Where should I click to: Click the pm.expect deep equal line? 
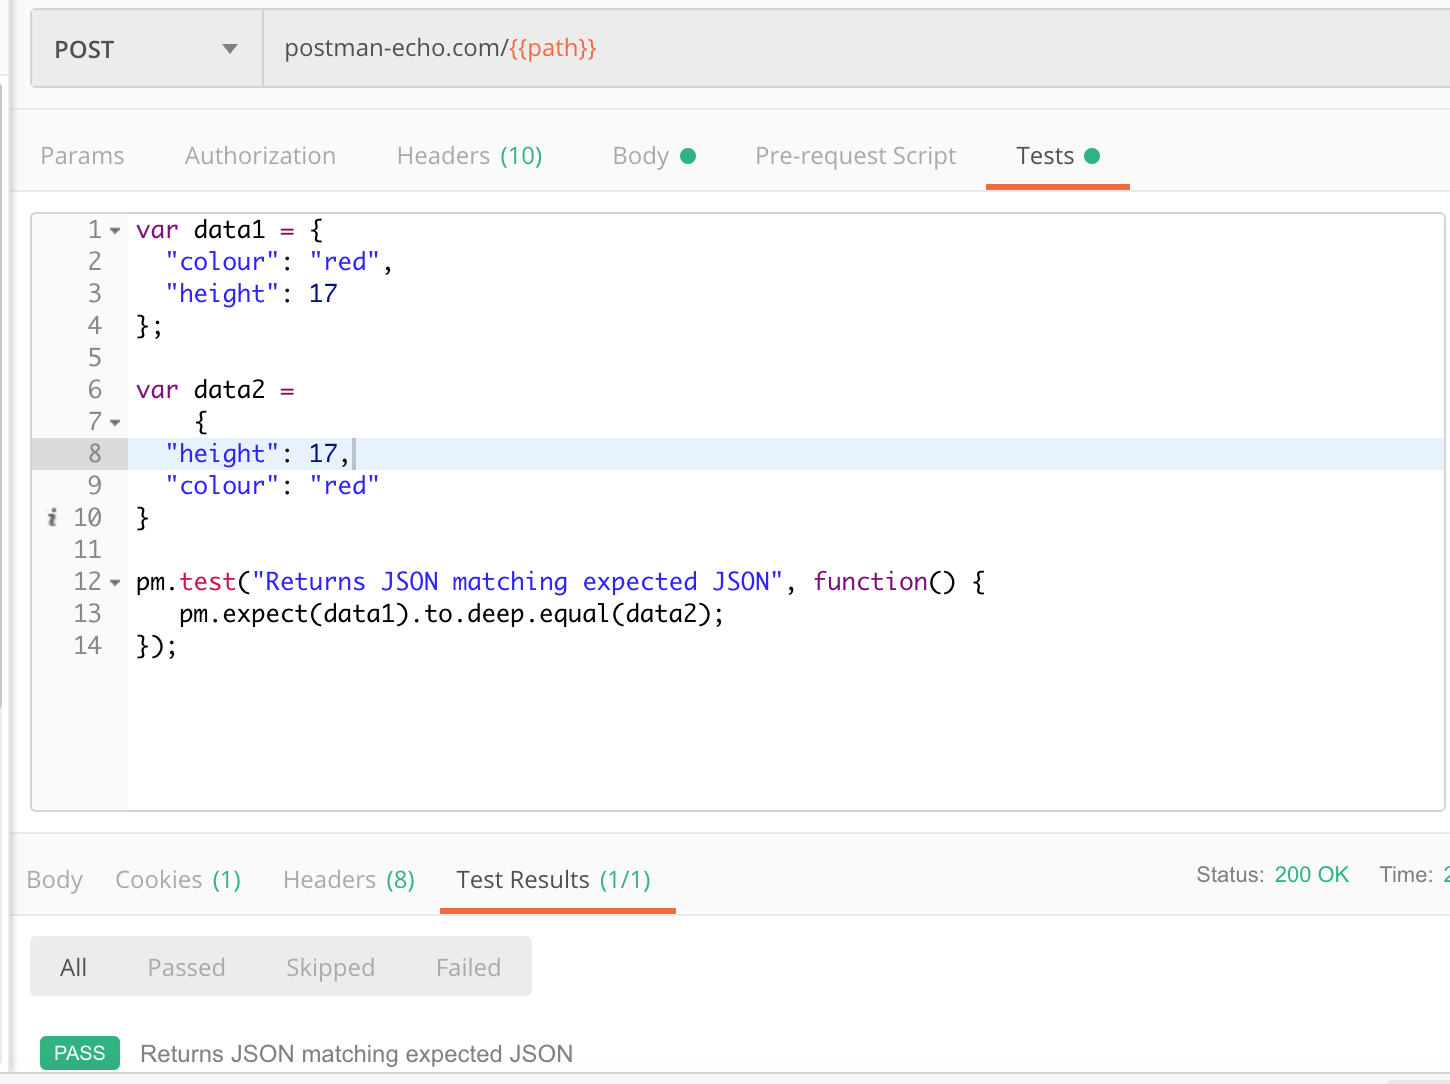click(x=452, y=614)
